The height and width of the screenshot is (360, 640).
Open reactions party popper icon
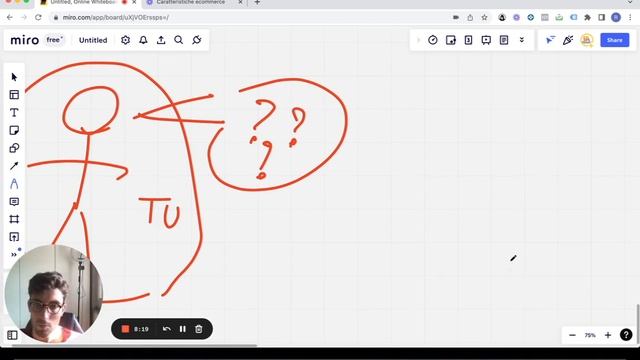[x=568, y=40]
